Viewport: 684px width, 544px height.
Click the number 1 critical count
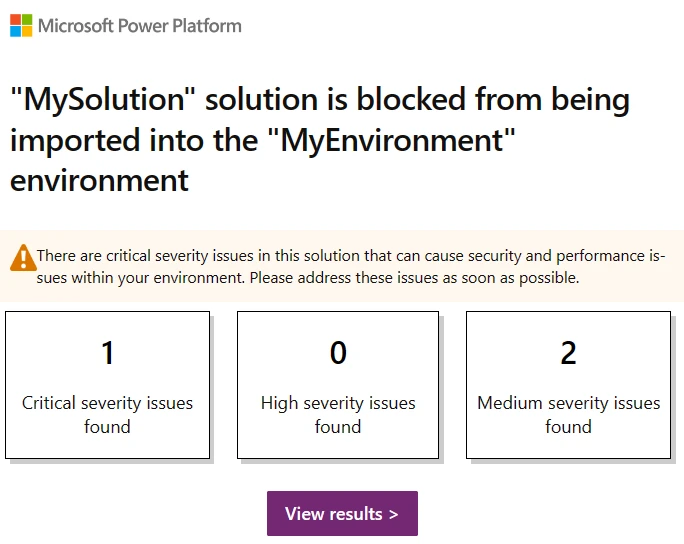[108, 353]
